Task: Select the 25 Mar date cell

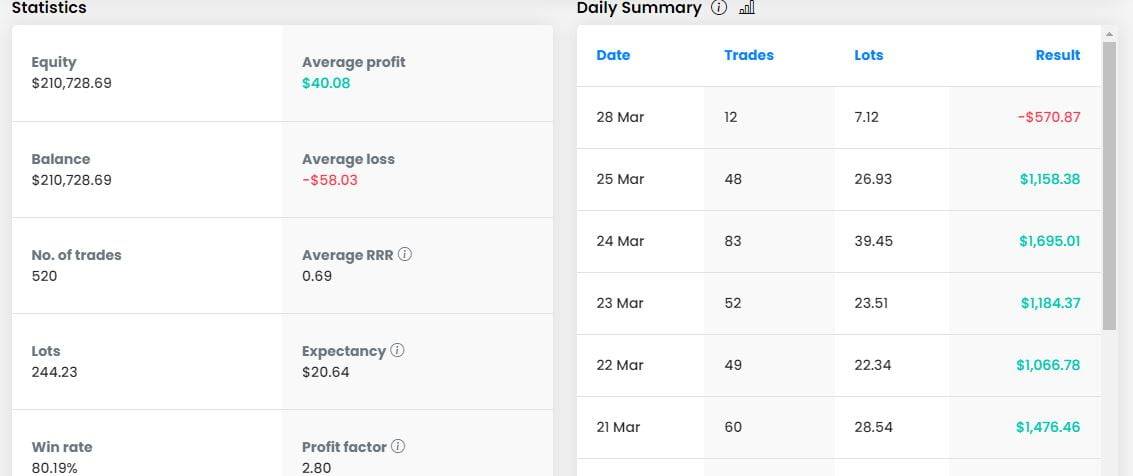Action: click(x=620, y=179)
